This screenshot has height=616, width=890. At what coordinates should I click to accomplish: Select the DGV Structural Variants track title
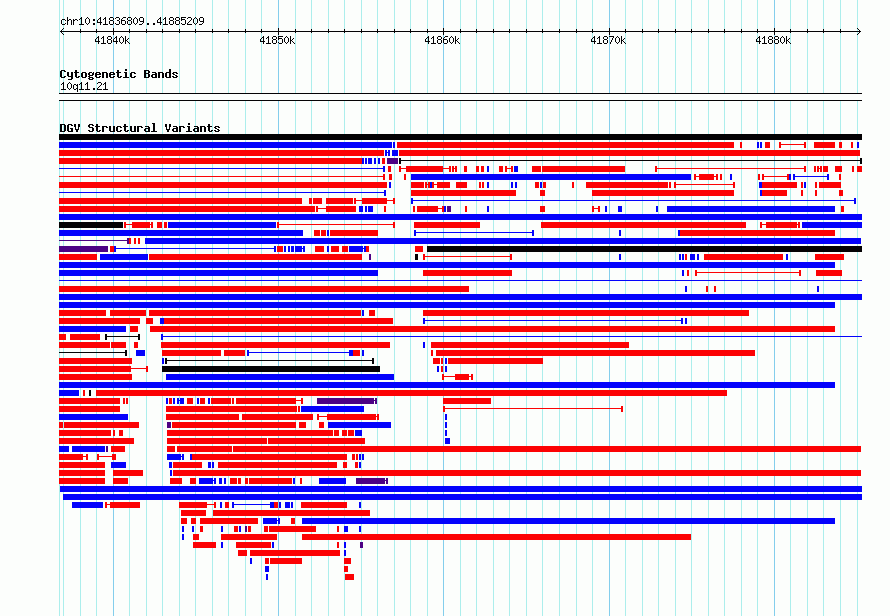click(x=140, y=128)
